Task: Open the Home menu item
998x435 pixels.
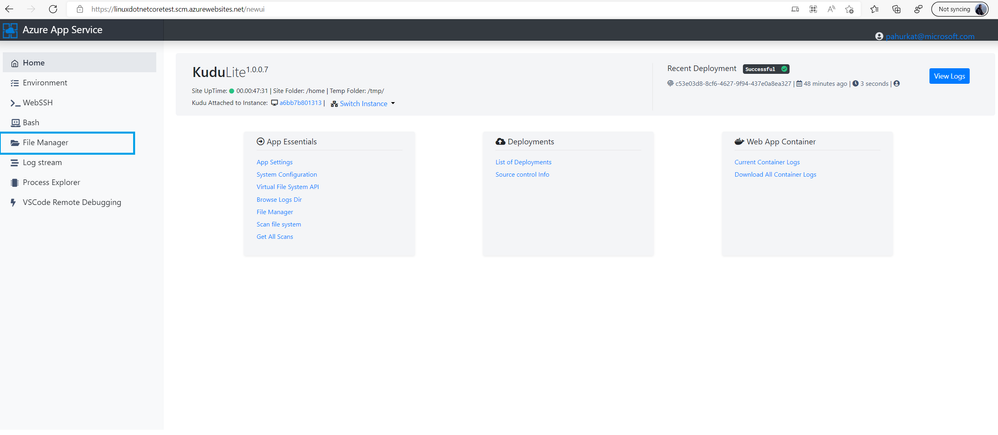Action: pos(80,62)
